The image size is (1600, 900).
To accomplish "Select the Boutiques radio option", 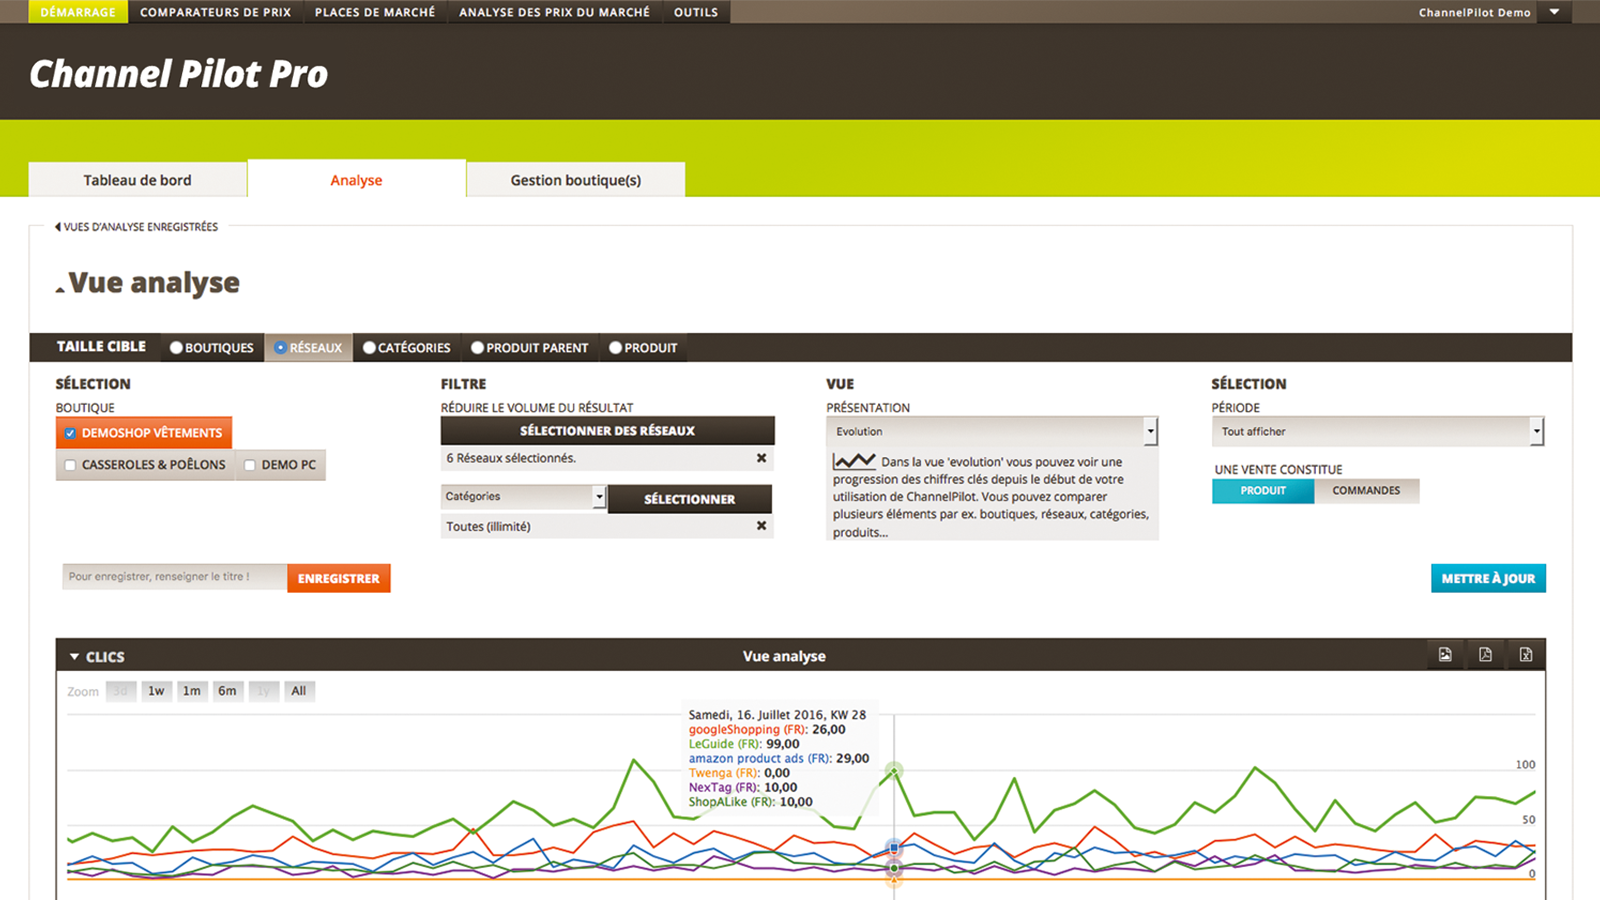I will point(176,348).
